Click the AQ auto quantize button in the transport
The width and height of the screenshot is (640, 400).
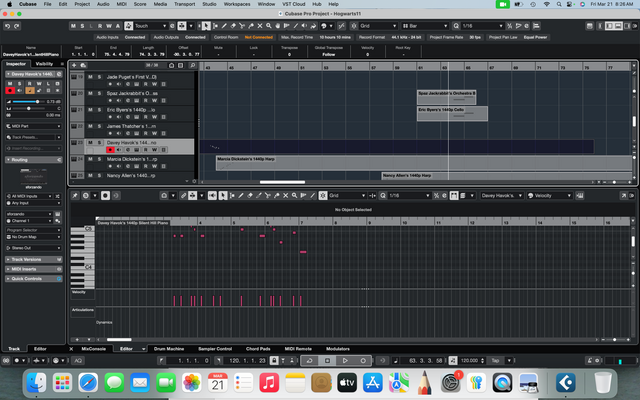(78, 361)
